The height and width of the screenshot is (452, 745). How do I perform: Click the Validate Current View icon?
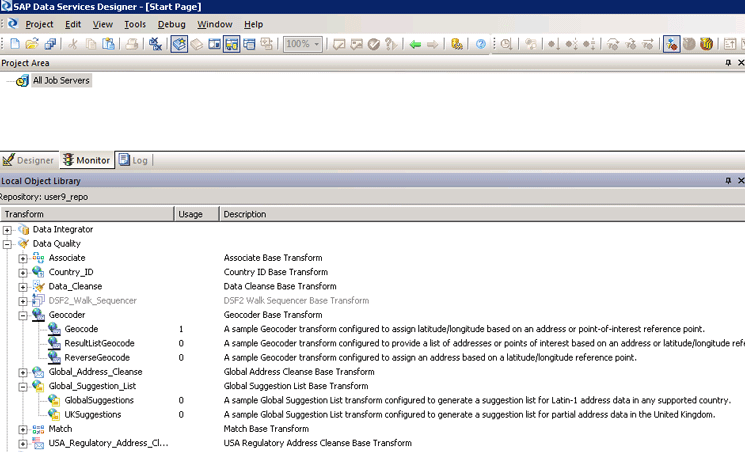click(339, 44)
